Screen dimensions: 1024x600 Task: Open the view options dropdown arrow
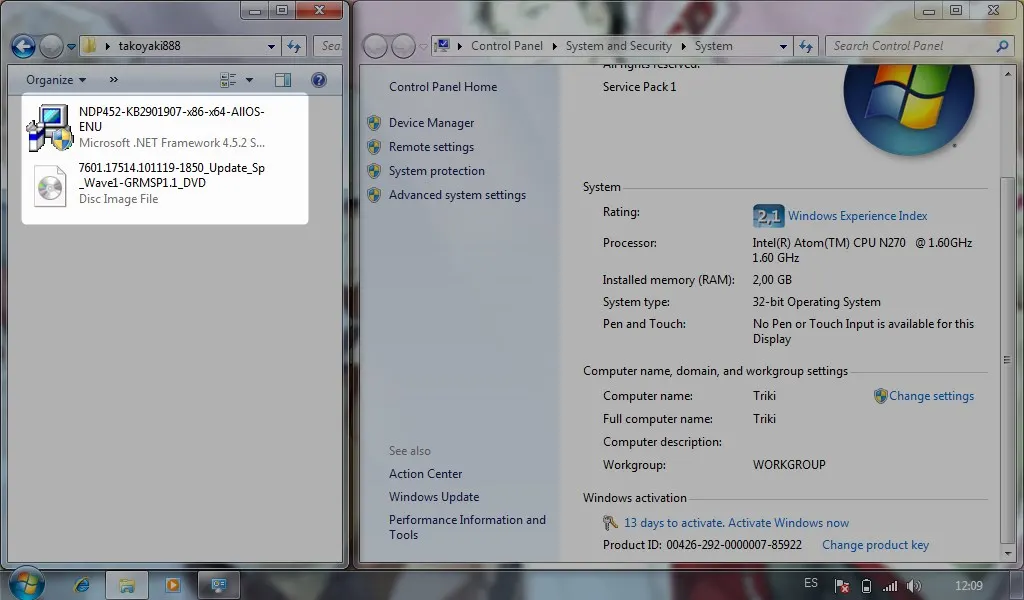pos(249,80)
